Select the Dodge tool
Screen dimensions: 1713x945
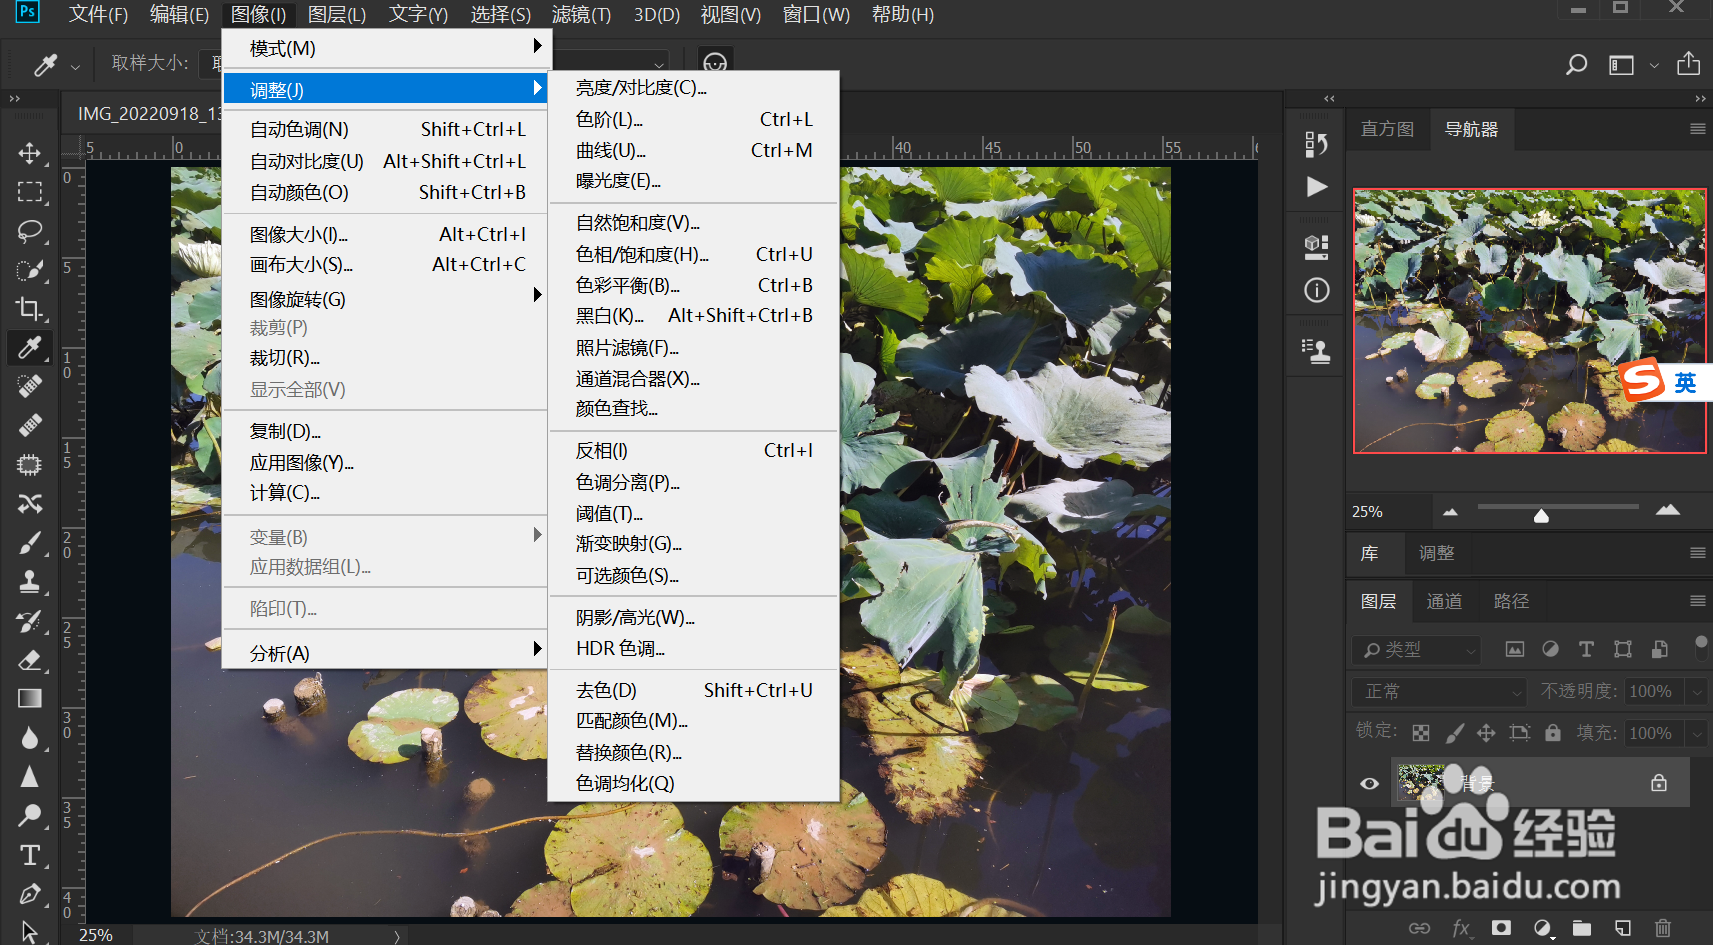(29, 816)
